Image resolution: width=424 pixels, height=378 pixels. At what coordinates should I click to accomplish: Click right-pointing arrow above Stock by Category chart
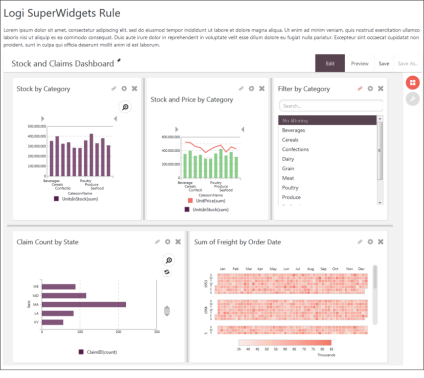43,119
